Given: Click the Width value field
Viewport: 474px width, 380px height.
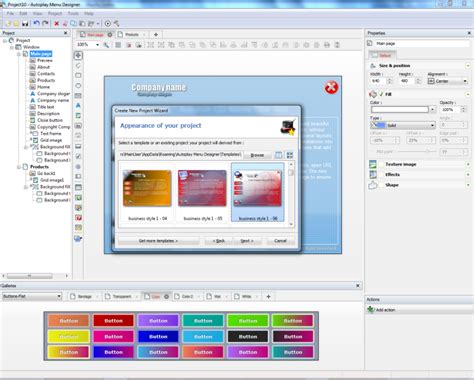Looking at the screenshot, I should [x=378, y=81].
